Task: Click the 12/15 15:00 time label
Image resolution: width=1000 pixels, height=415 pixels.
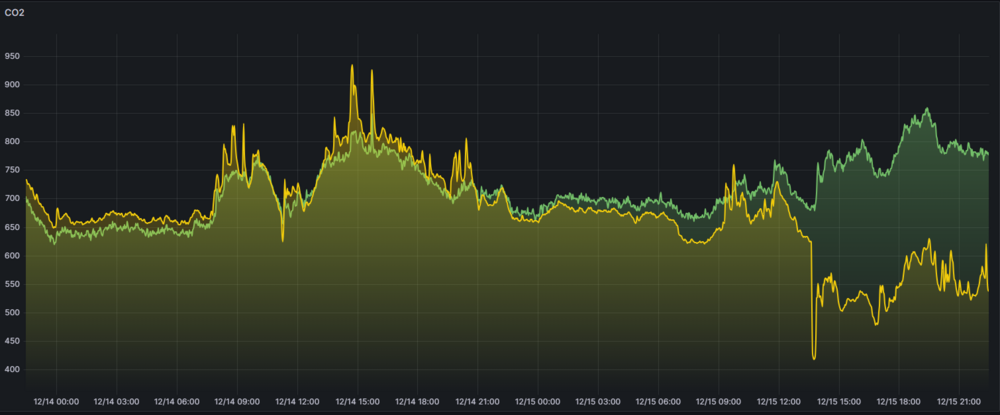Action: 839,402
